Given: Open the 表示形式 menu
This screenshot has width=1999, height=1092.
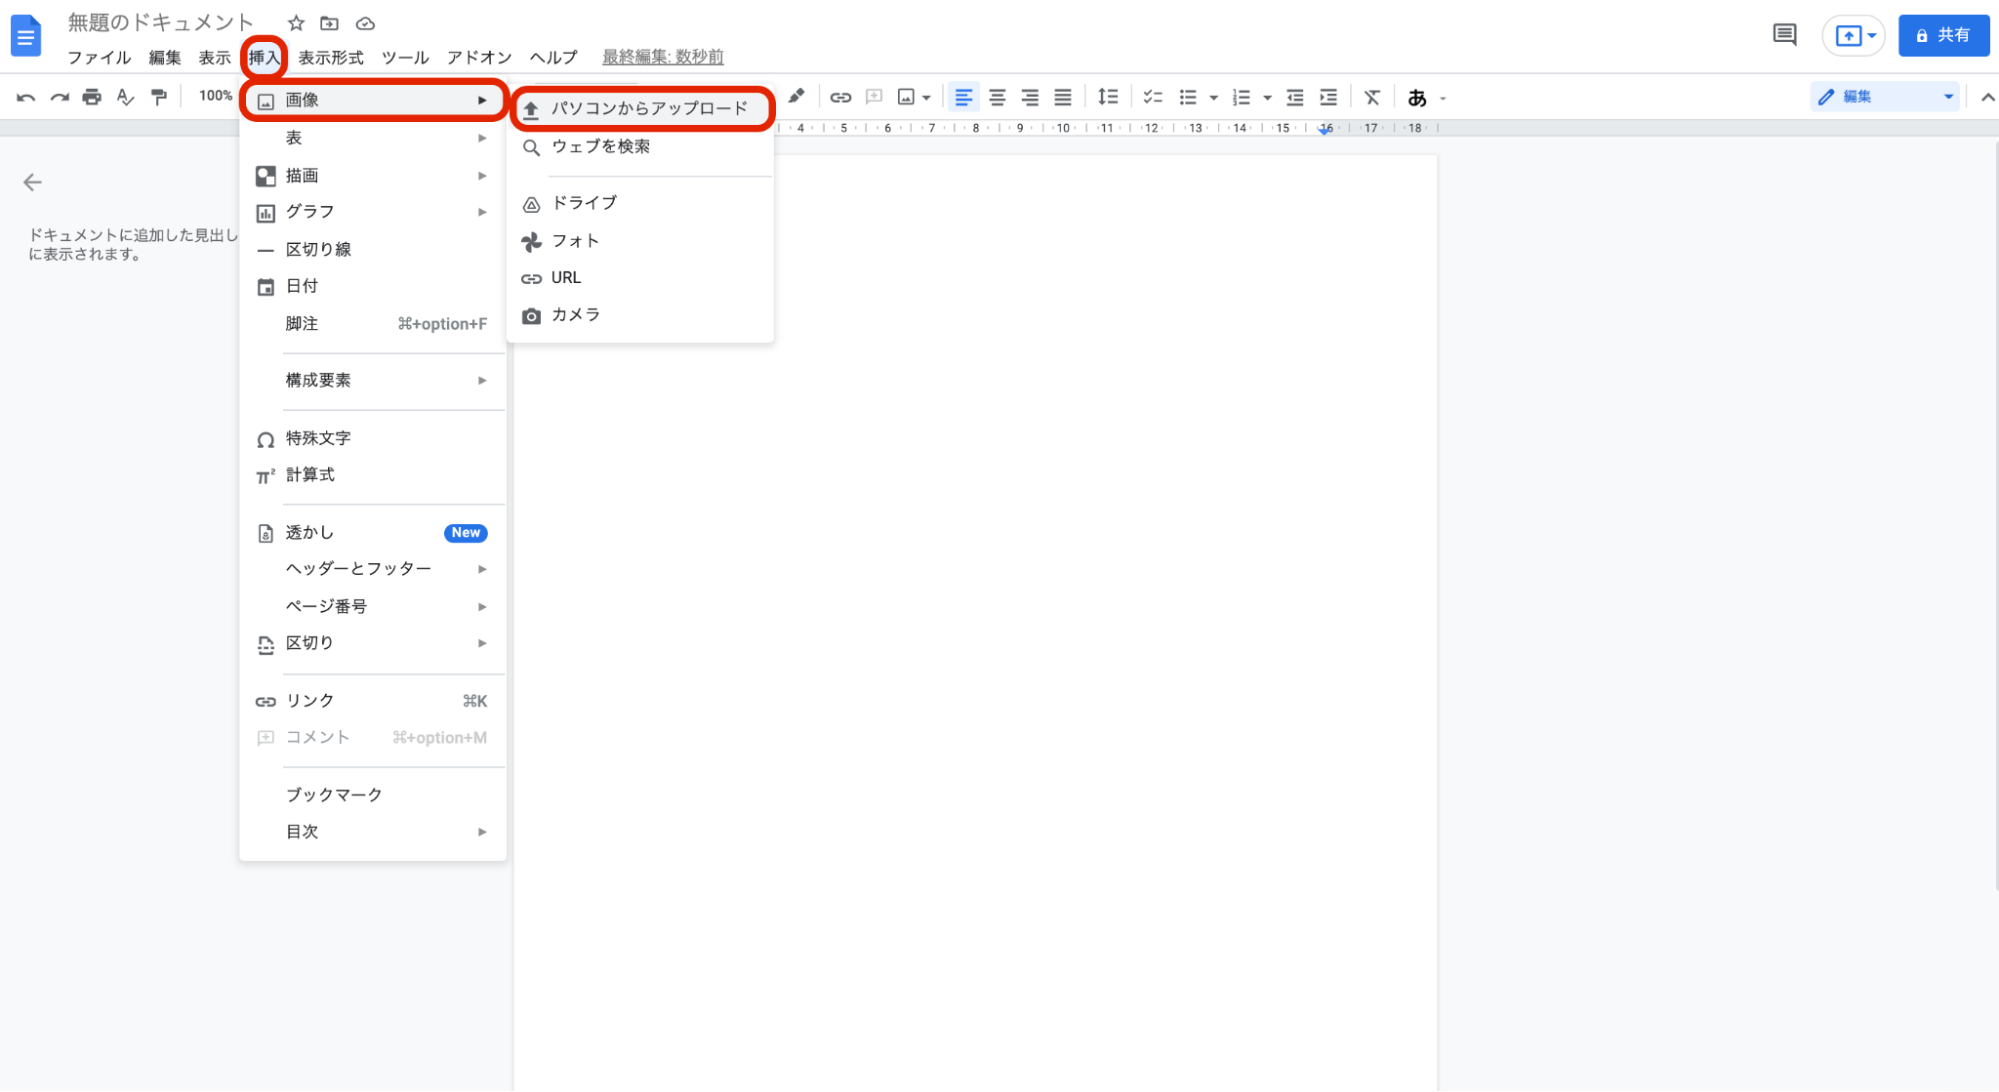Looking at the screenshot, I should tap(331, 58).
